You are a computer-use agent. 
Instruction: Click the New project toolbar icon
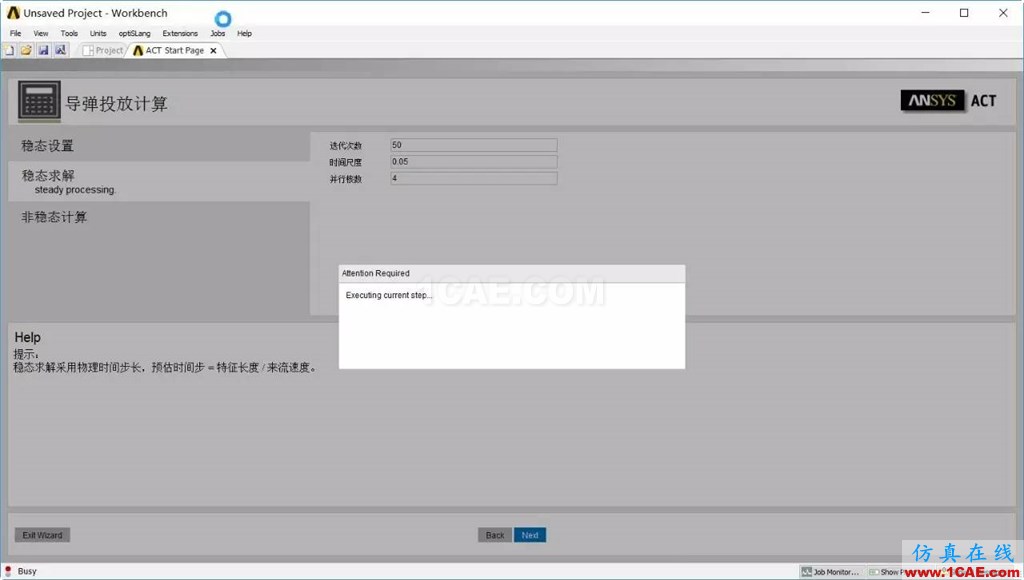pos(9,50)
